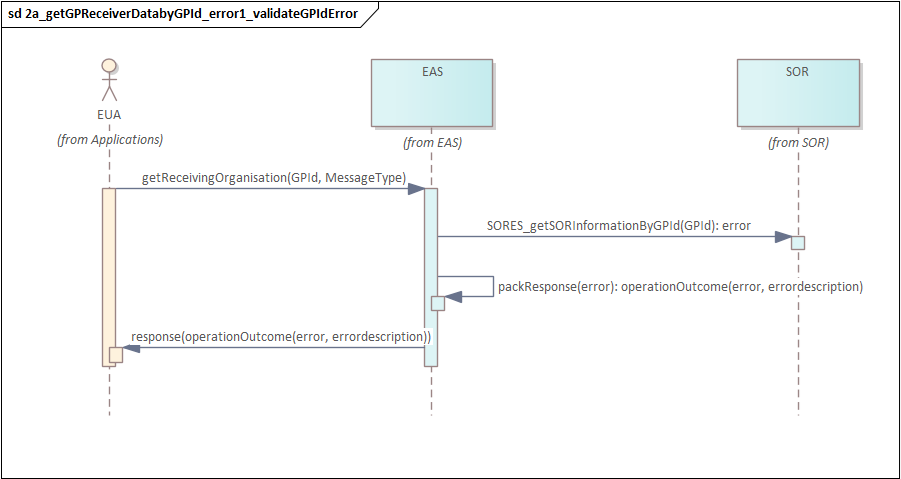Select the small SOR activation box

(798, 242)
